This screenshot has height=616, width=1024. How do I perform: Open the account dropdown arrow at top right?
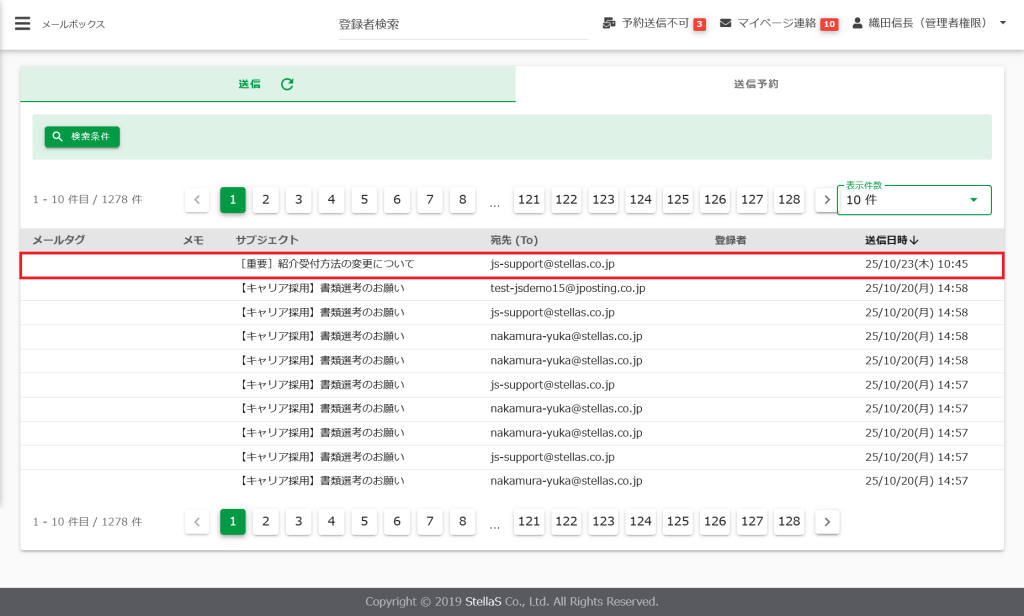[x=1002, y=23]
